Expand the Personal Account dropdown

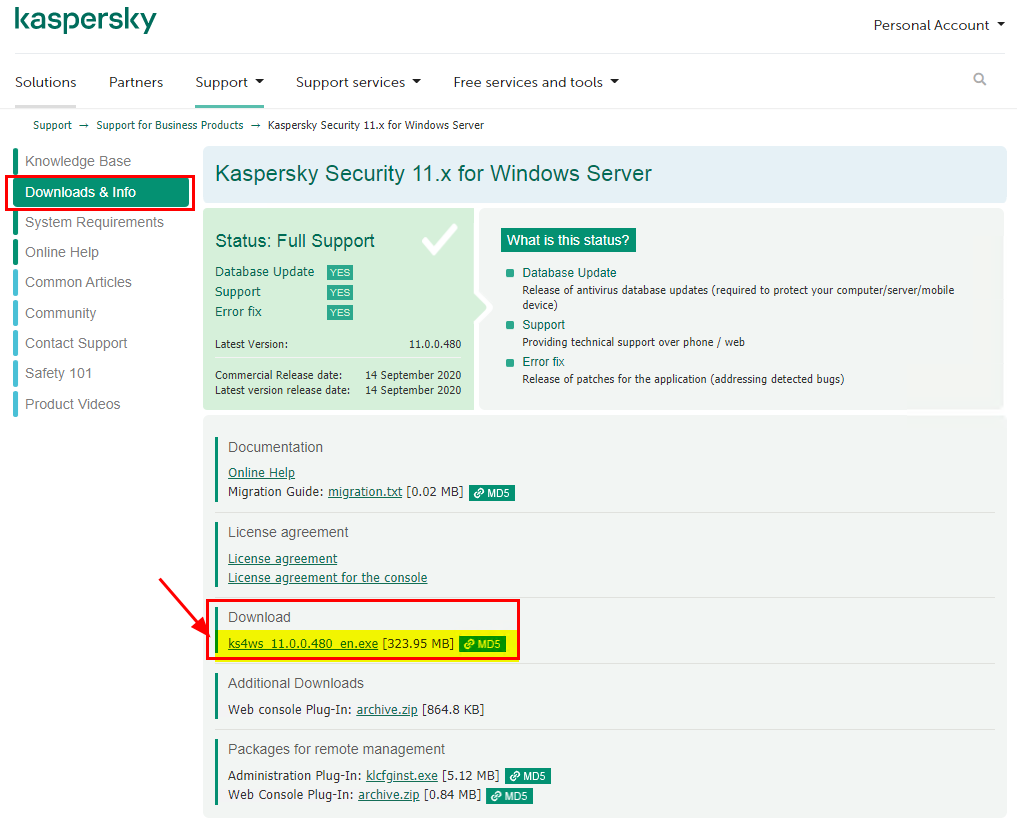pos(939,25)
